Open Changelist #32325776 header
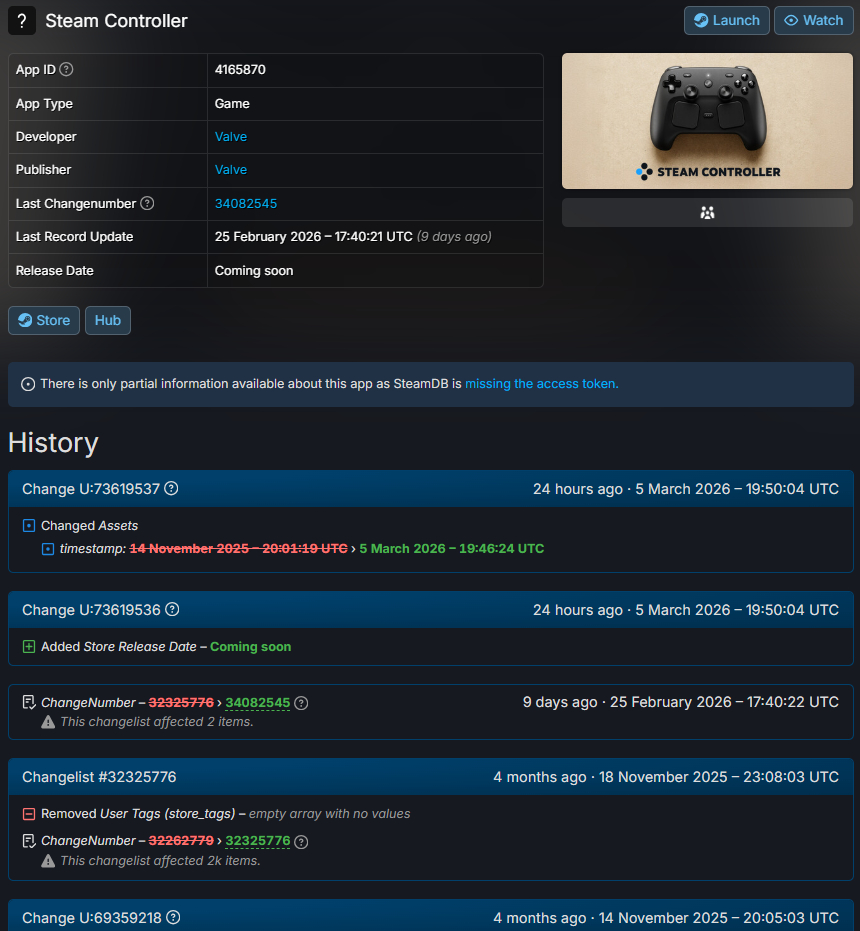The image size is (860, 931). (99, 777)
